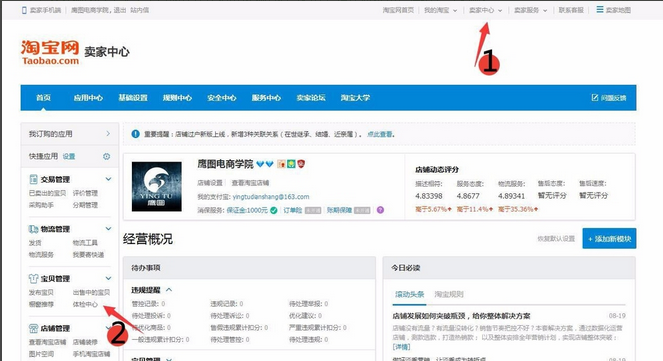Screen dimensions: 663x361
Task: Collapse the 宝贝管理 section chevron
Action: tap(108, 278)
